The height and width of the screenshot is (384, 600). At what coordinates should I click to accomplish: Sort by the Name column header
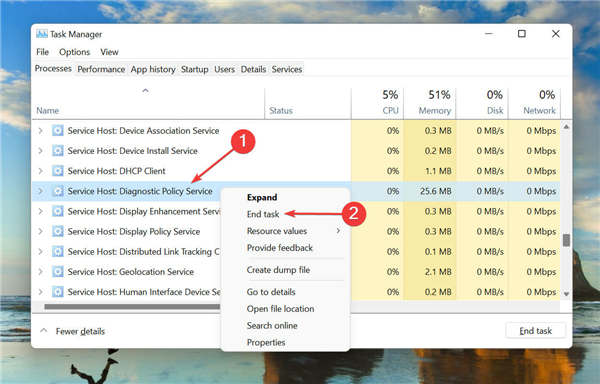pyautogui.click(x=47, y=111)
